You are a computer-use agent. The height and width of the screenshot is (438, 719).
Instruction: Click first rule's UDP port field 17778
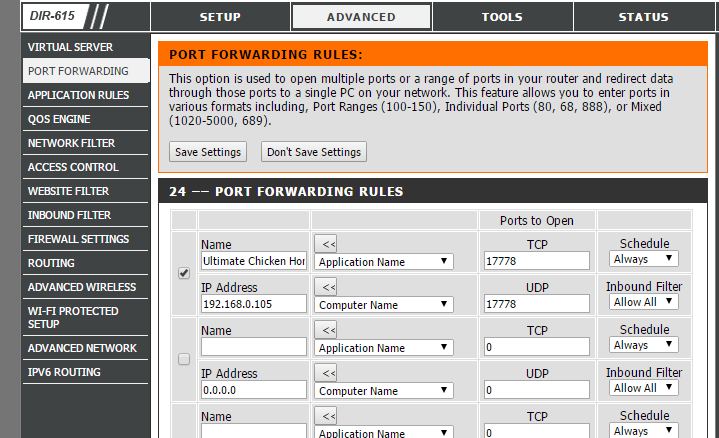(x=536, y=304)
